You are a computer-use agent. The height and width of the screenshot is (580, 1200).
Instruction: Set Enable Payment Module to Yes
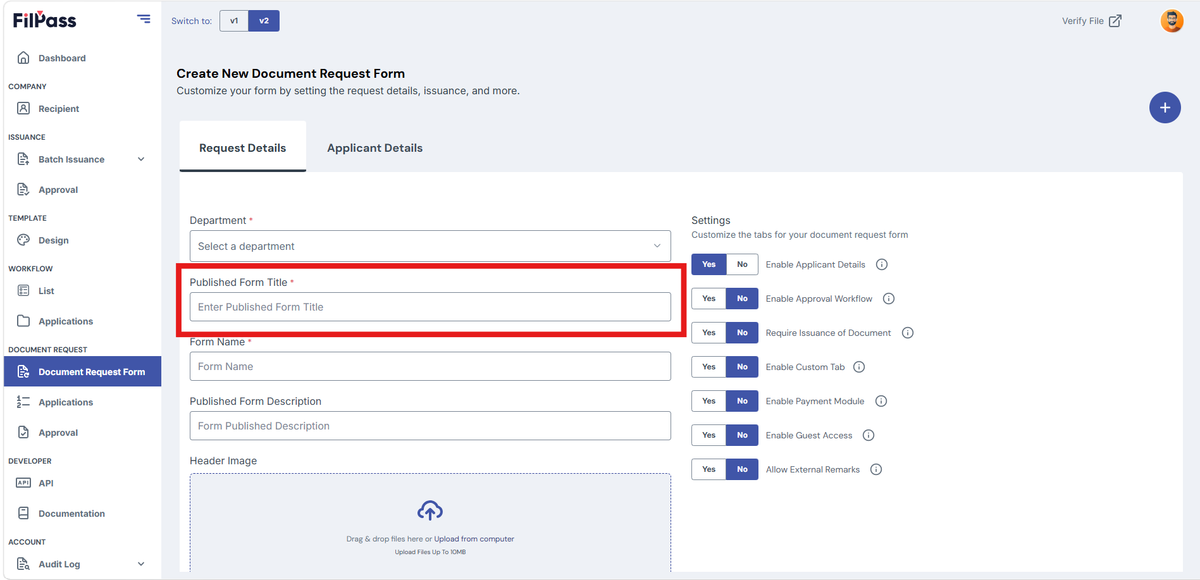(709, 401)
